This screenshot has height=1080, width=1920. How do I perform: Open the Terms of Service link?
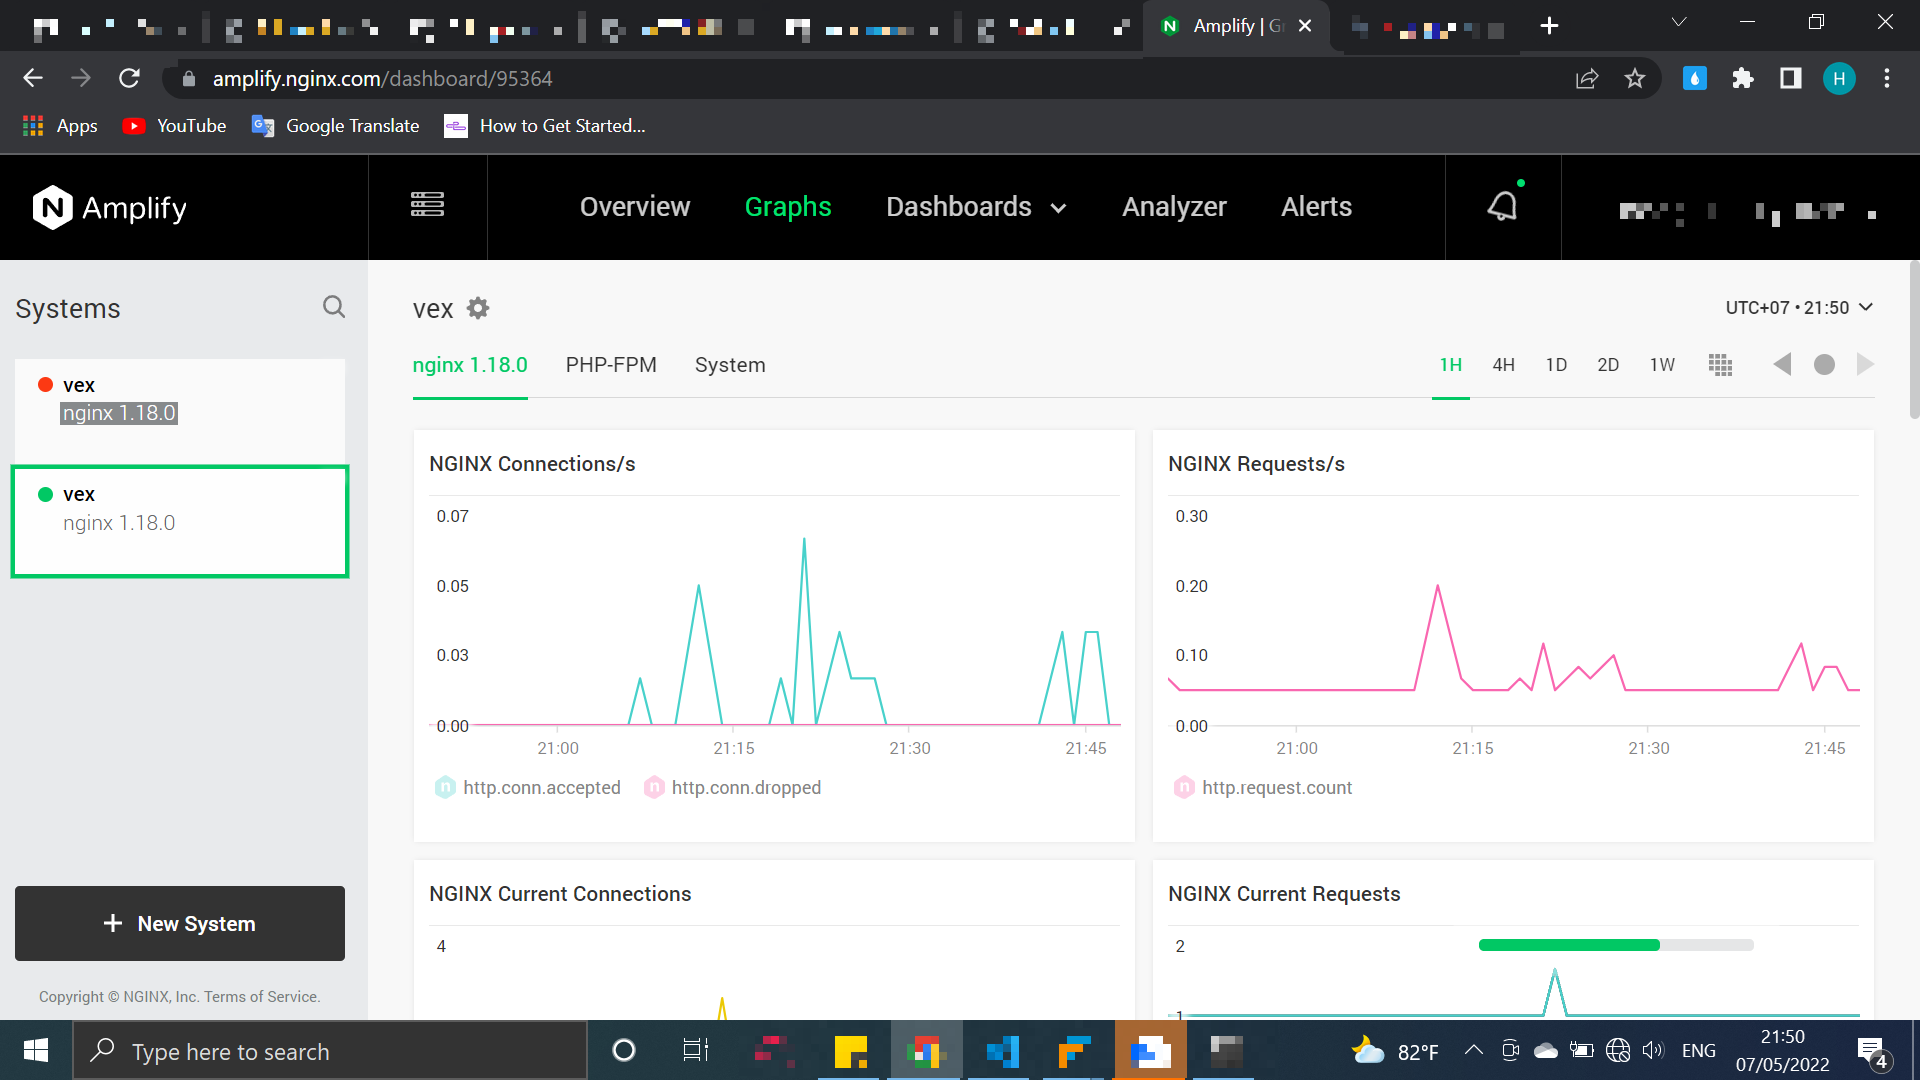258,996
